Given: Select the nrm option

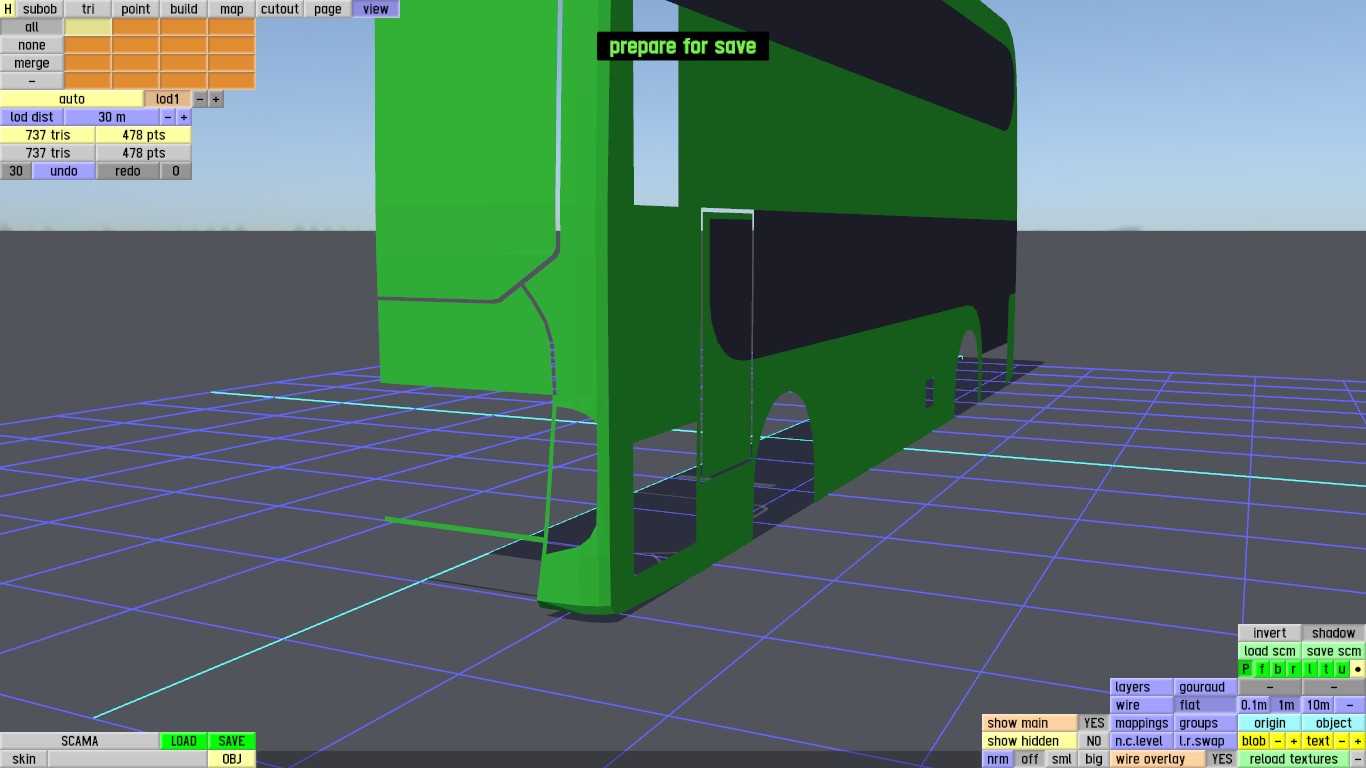Looking at the screenshot, I should pos(998,759).
